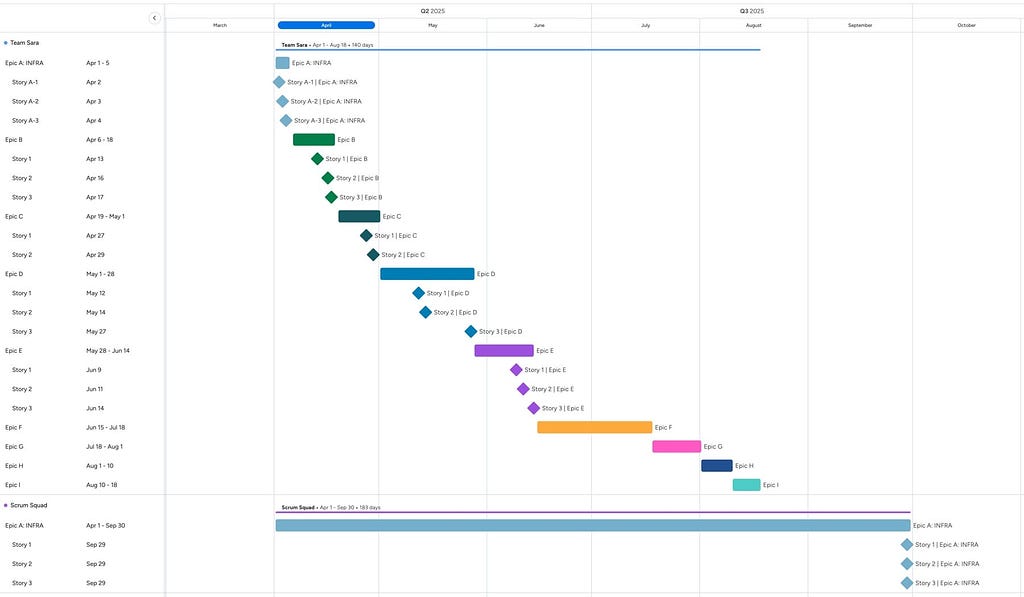Click the September month header
This screenshot has width=1024, height=597.
tap(860, 25)
